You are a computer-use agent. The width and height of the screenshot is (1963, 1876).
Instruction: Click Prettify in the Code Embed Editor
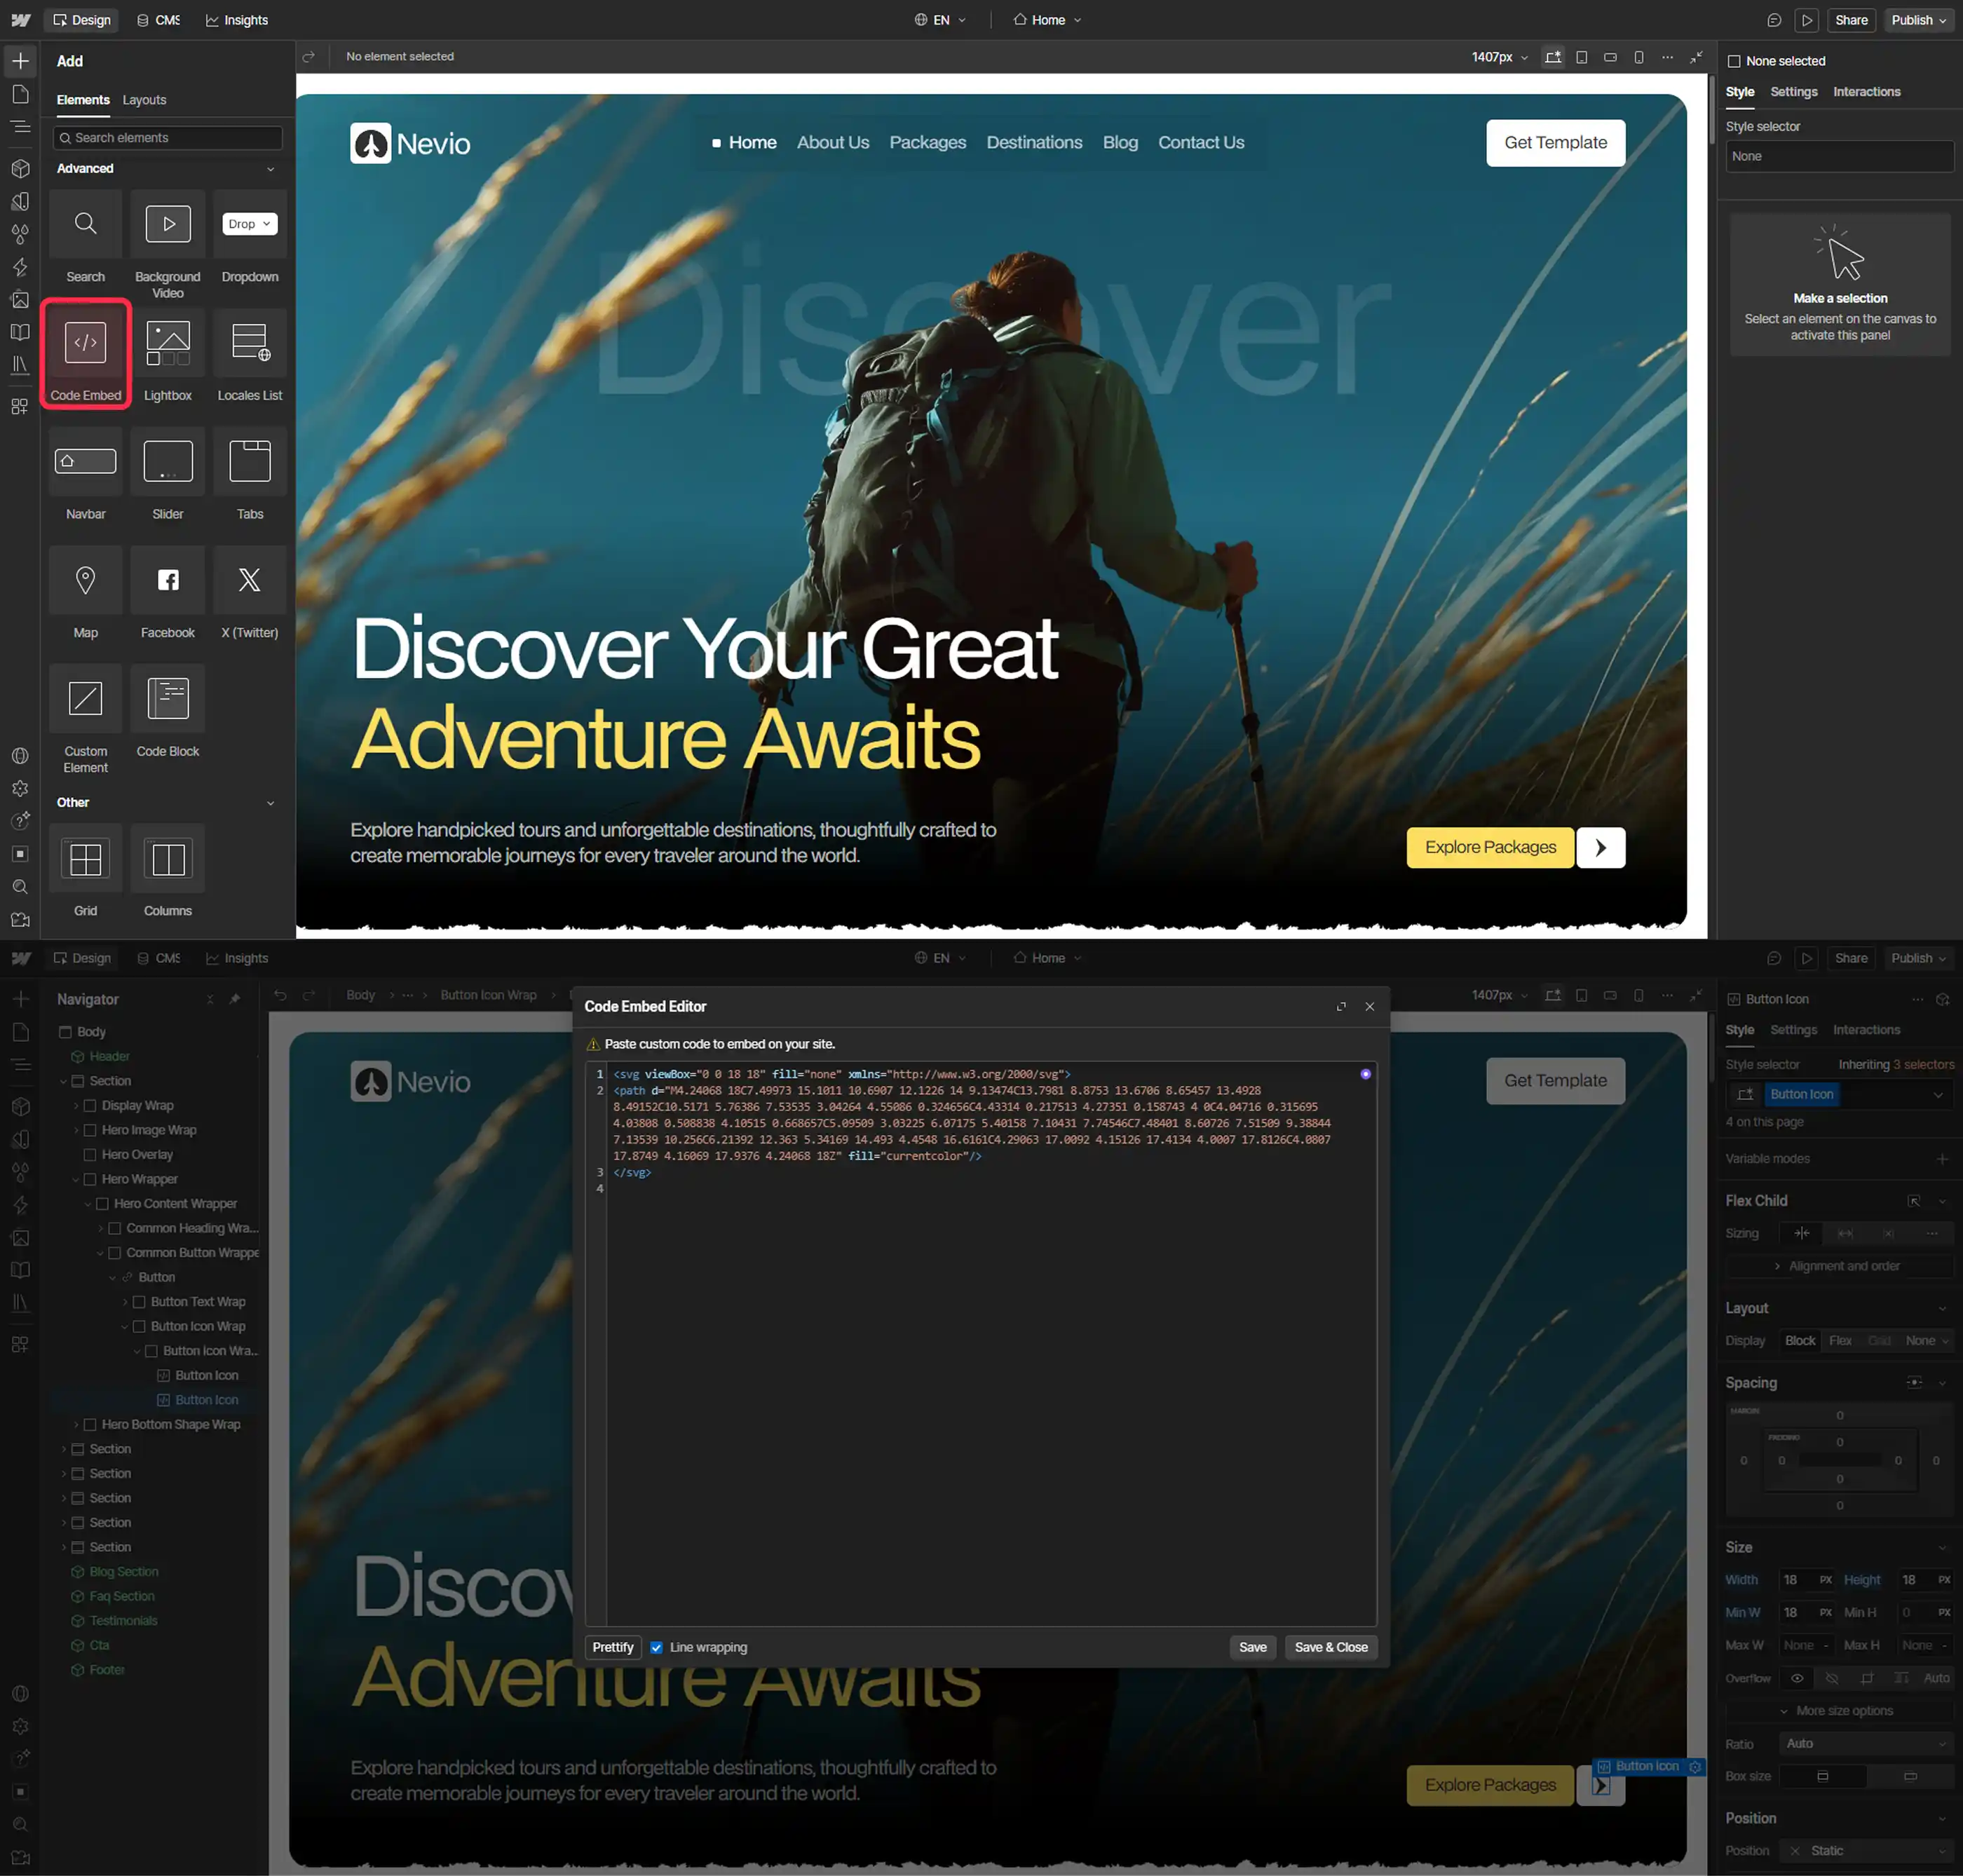point(613,1648)
